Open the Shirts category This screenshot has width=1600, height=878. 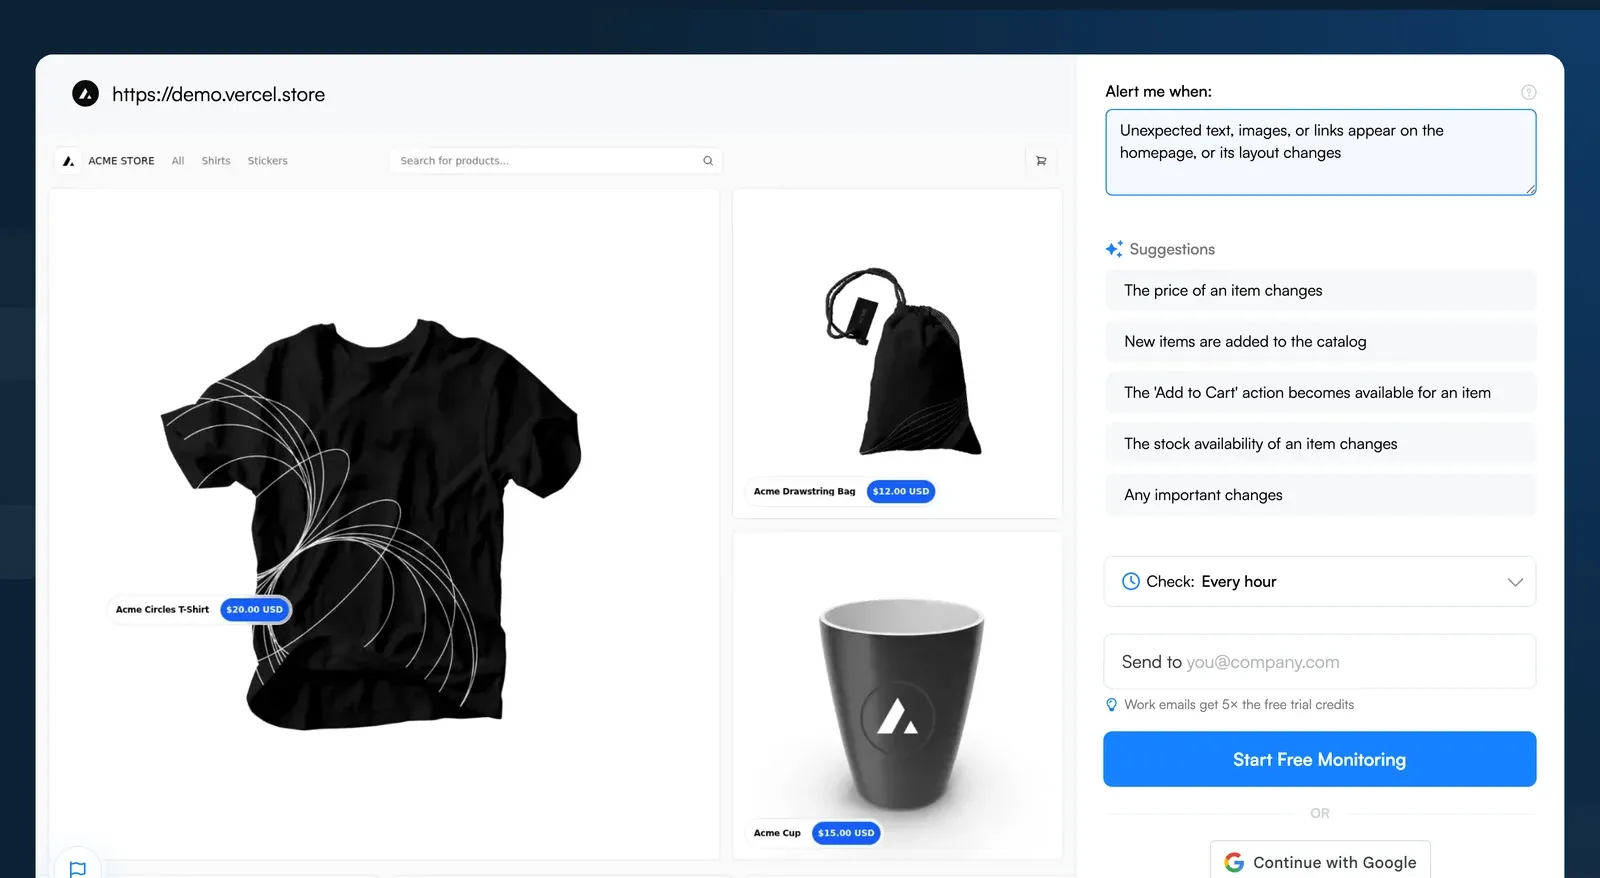coord(216,161)
